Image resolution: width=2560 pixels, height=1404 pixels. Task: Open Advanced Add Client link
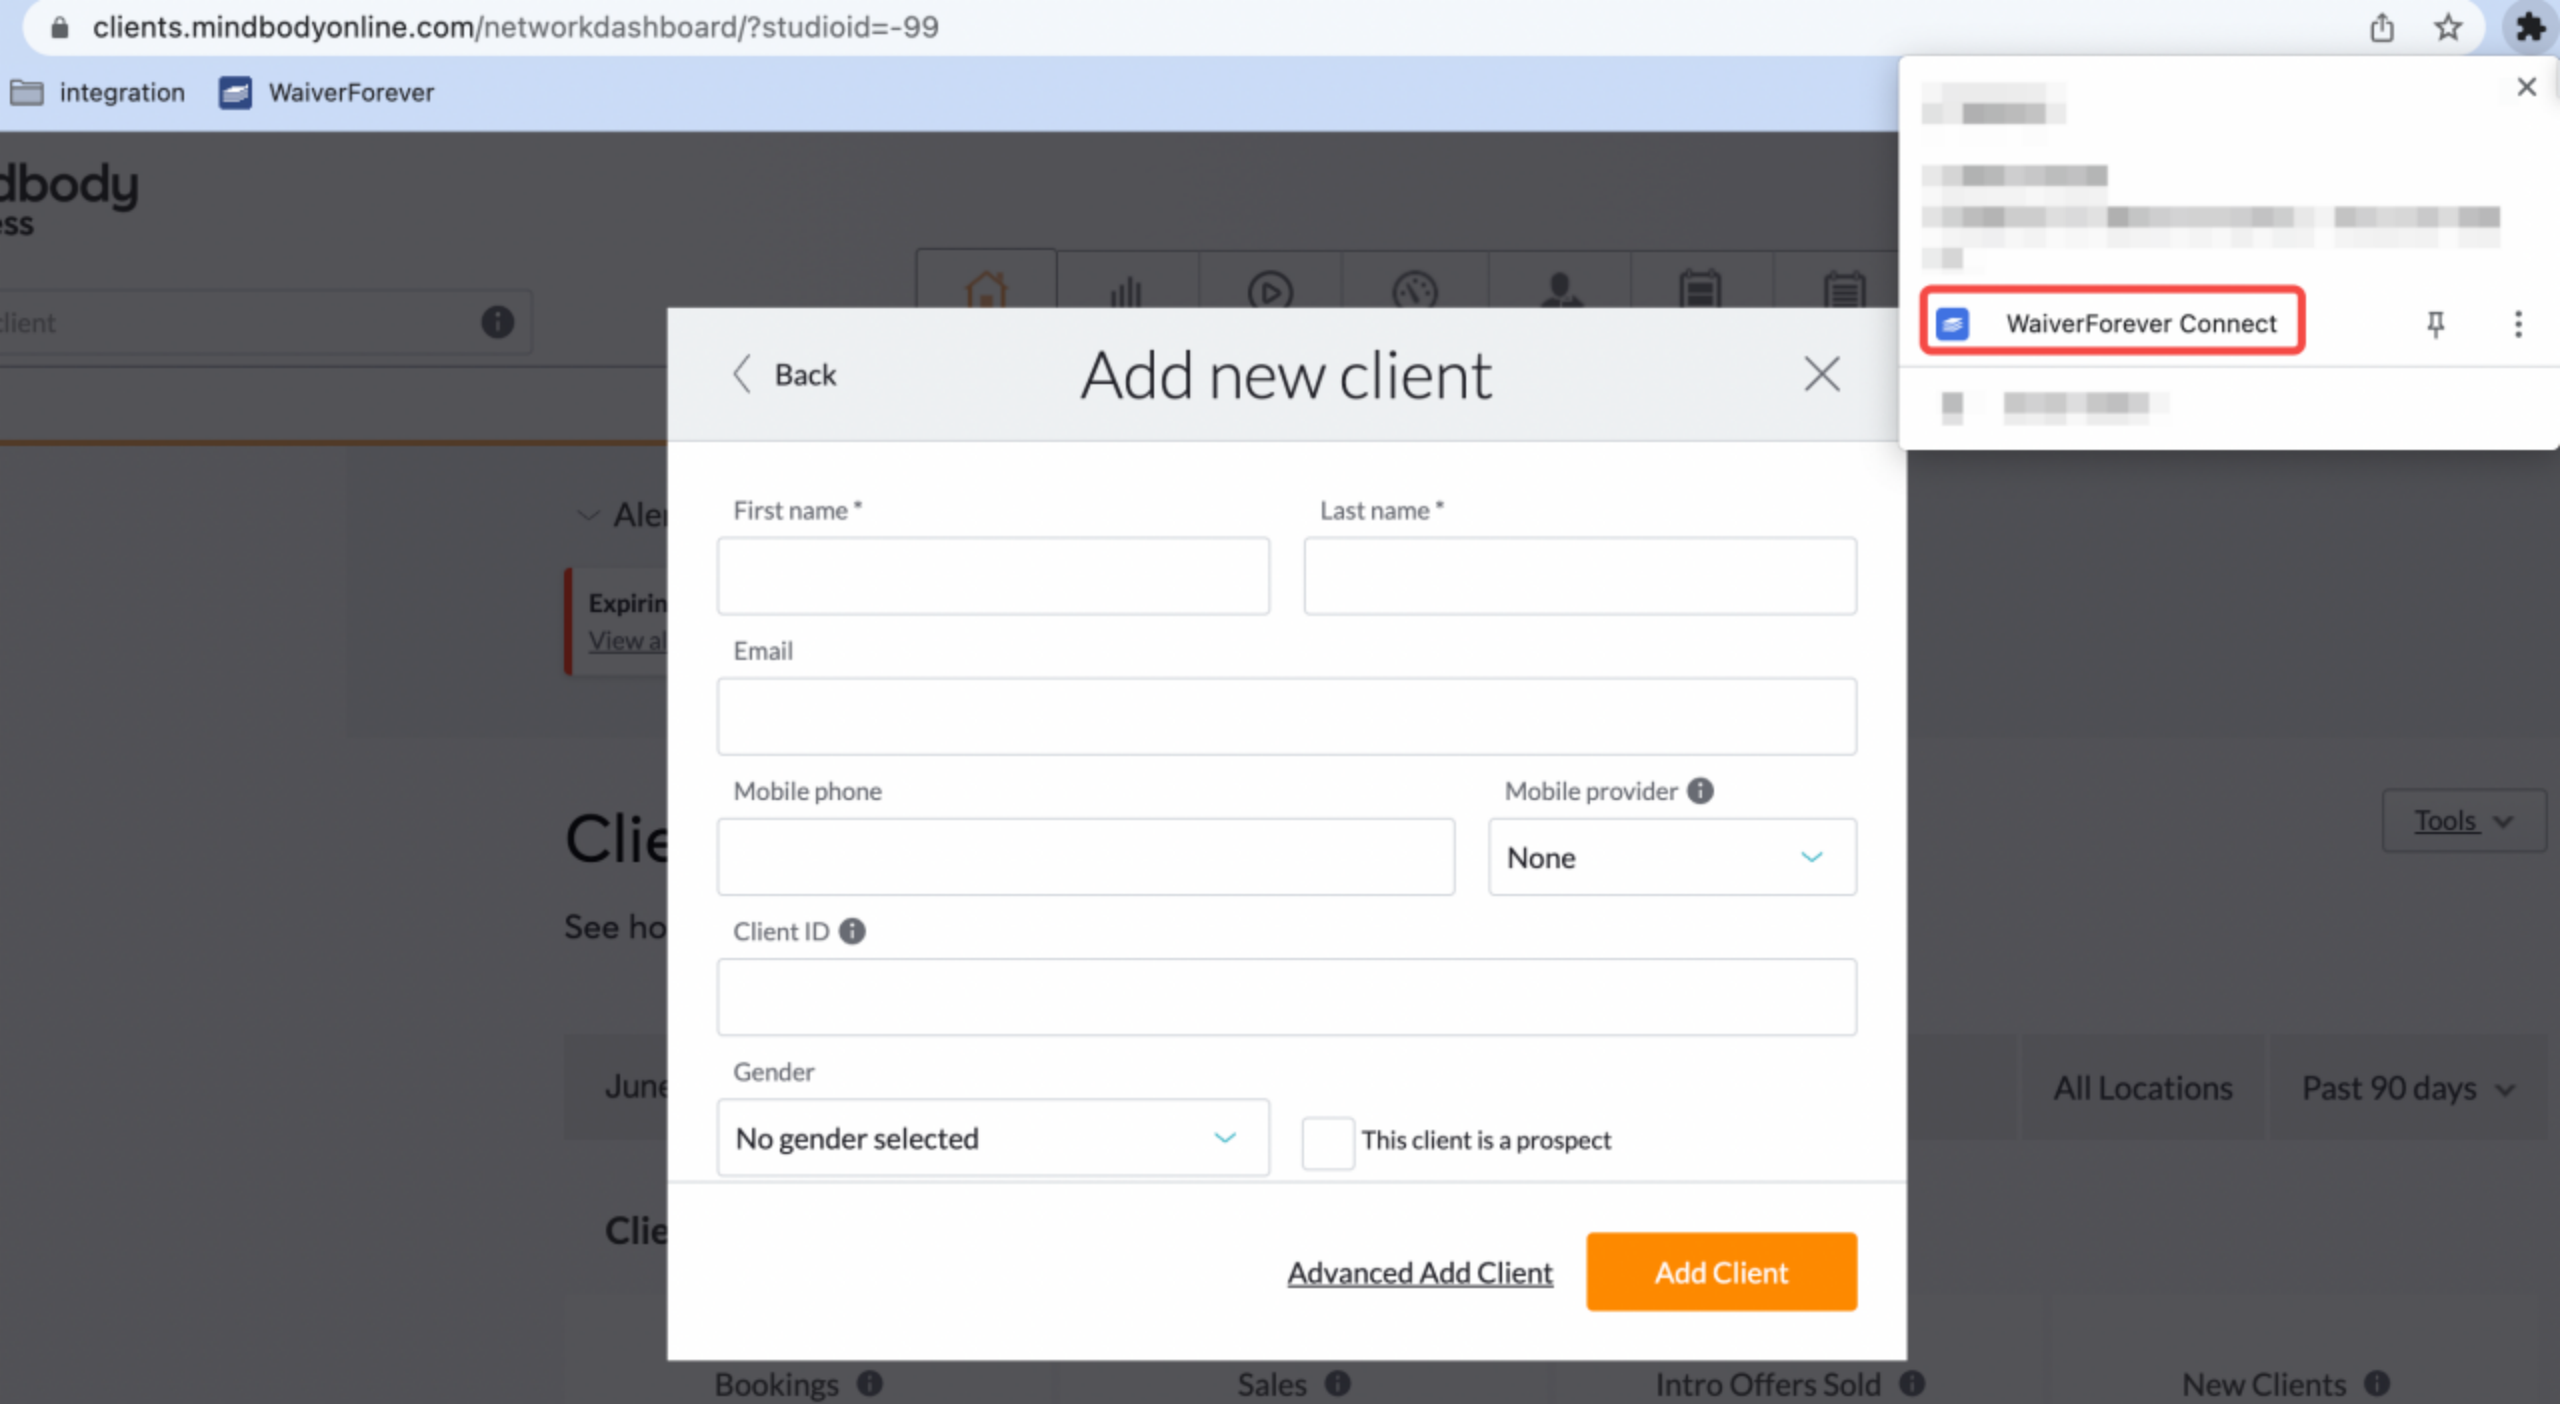1420,1272
